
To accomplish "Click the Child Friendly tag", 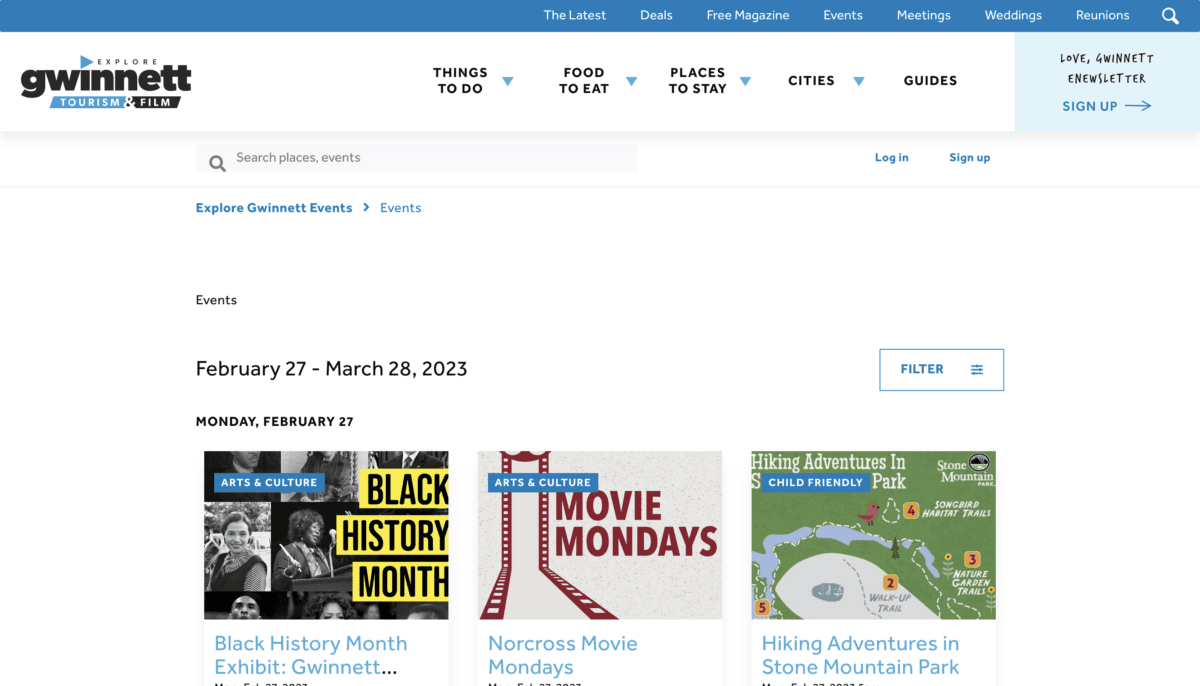I will pos(816,482).
